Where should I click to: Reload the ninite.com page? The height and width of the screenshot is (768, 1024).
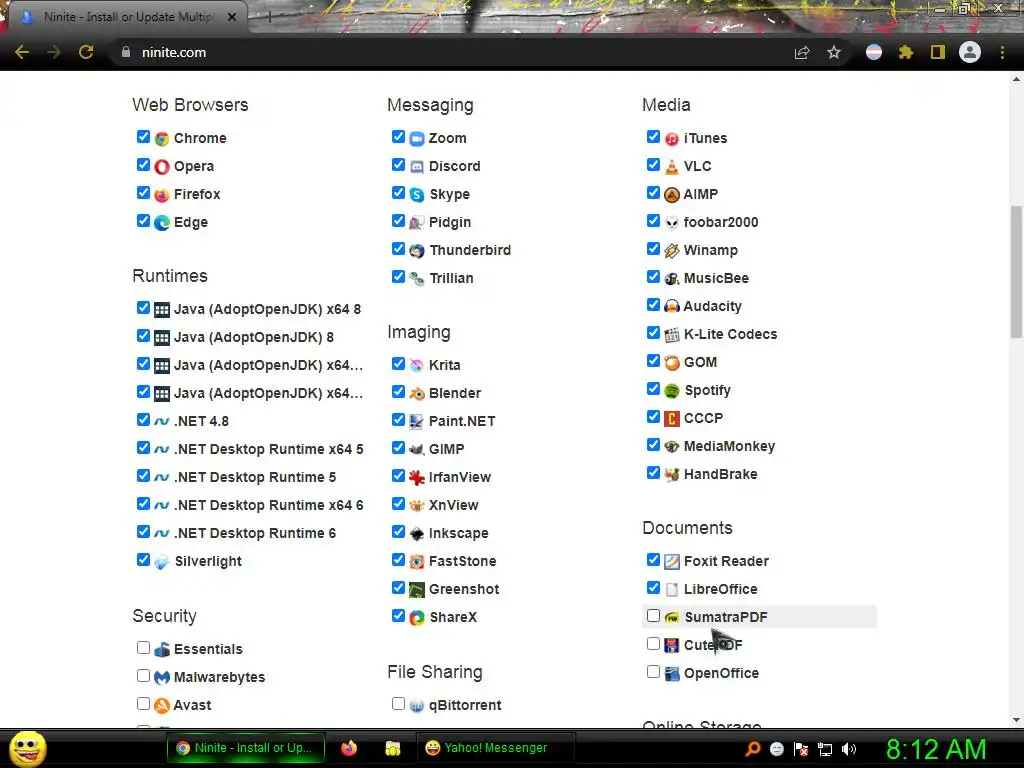click(86, 52)
